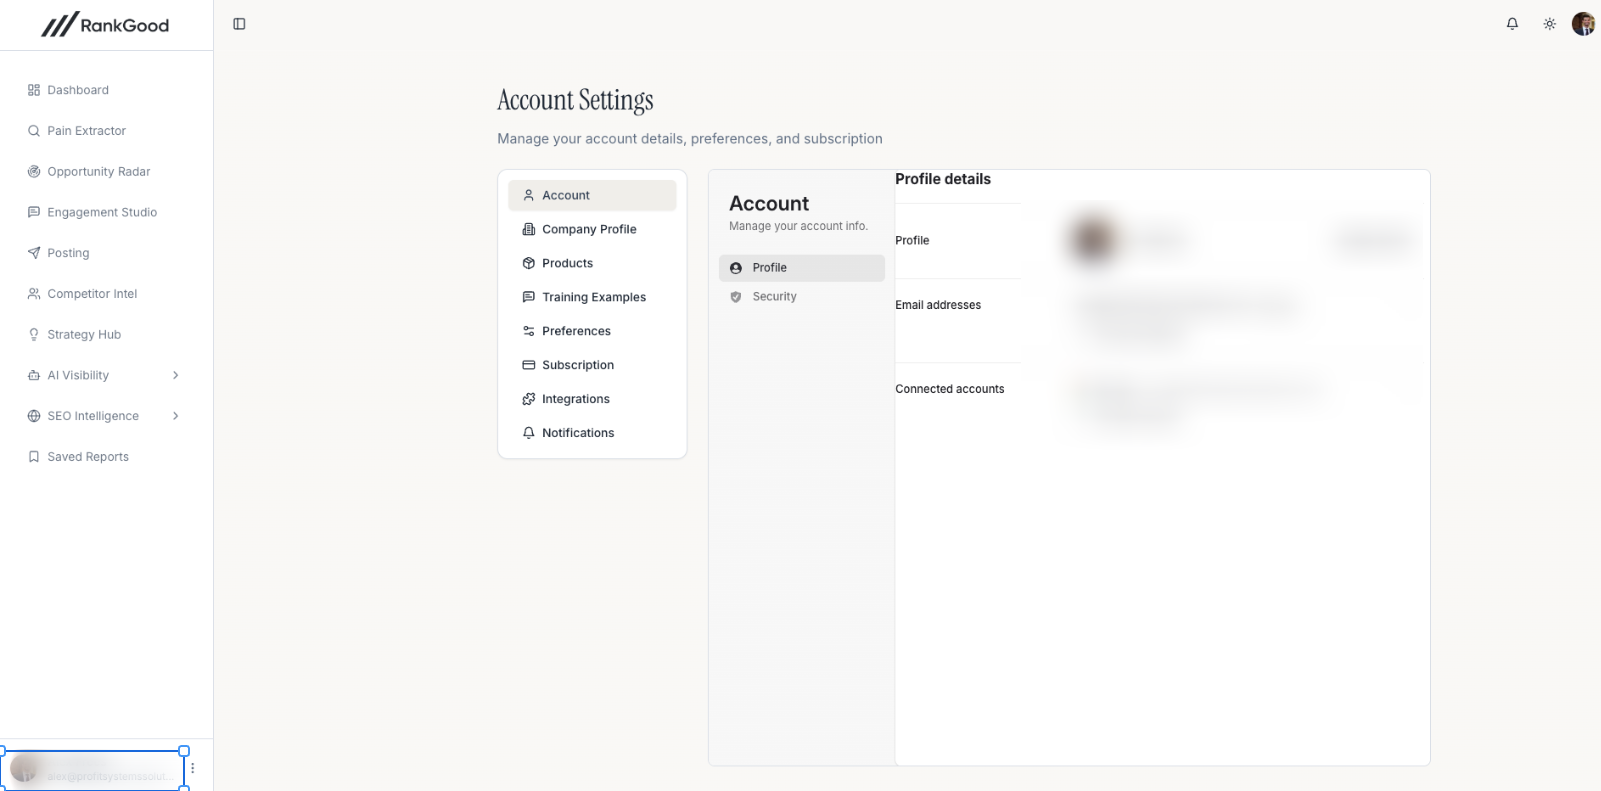Click the blurred profile avatar thumbnail
Screen dimensions: 1601x791
(x=1092, y=240)
